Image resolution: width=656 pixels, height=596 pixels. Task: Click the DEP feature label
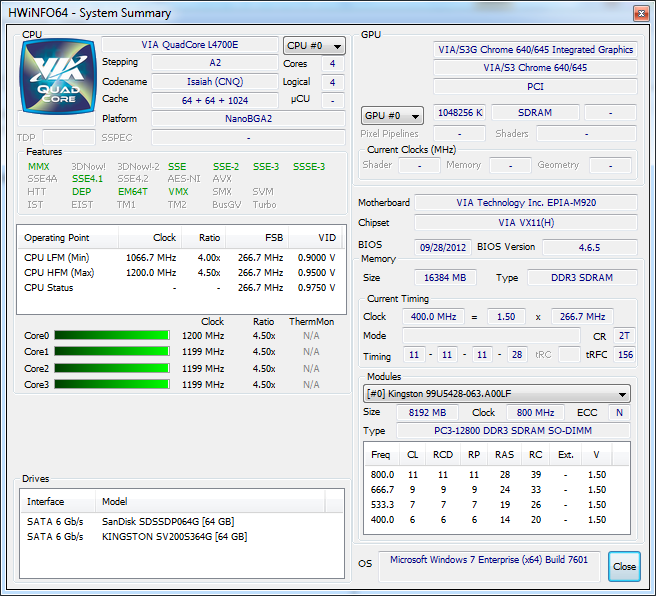pos(81,192)
